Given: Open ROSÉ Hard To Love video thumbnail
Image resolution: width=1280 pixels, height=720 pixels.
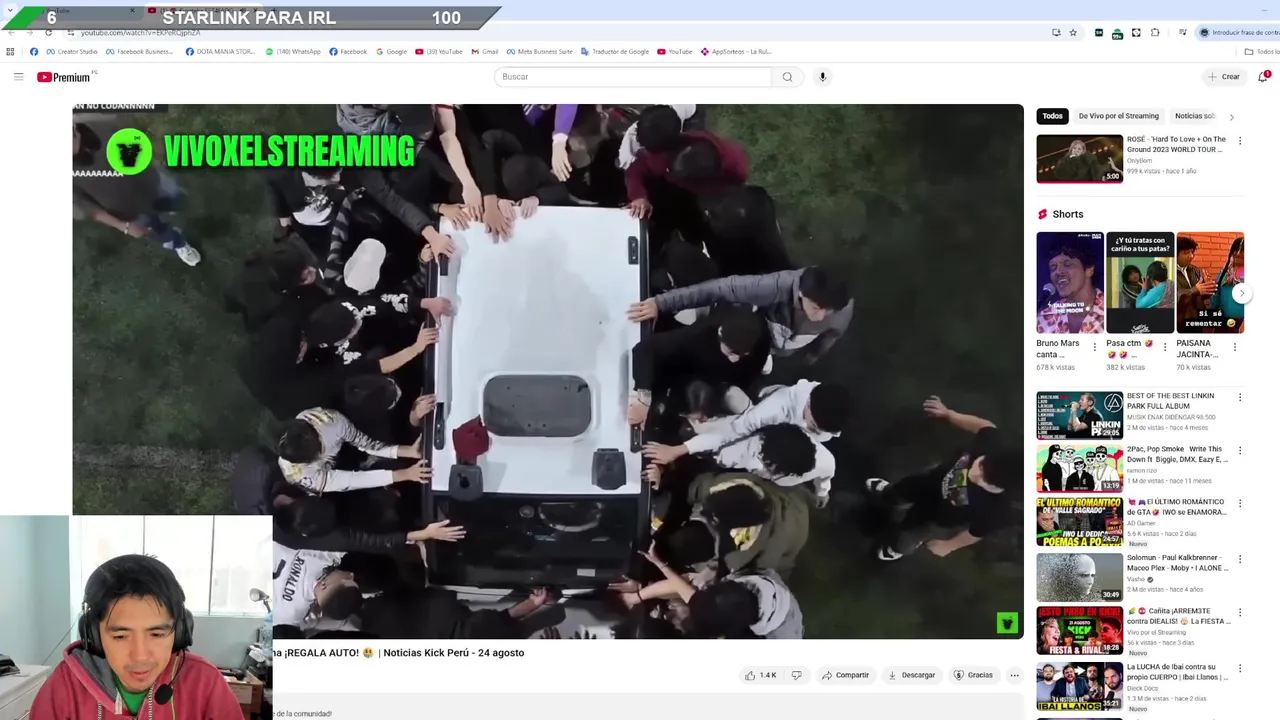Looking at the screenshot, I should click(x=1079, y=158).
